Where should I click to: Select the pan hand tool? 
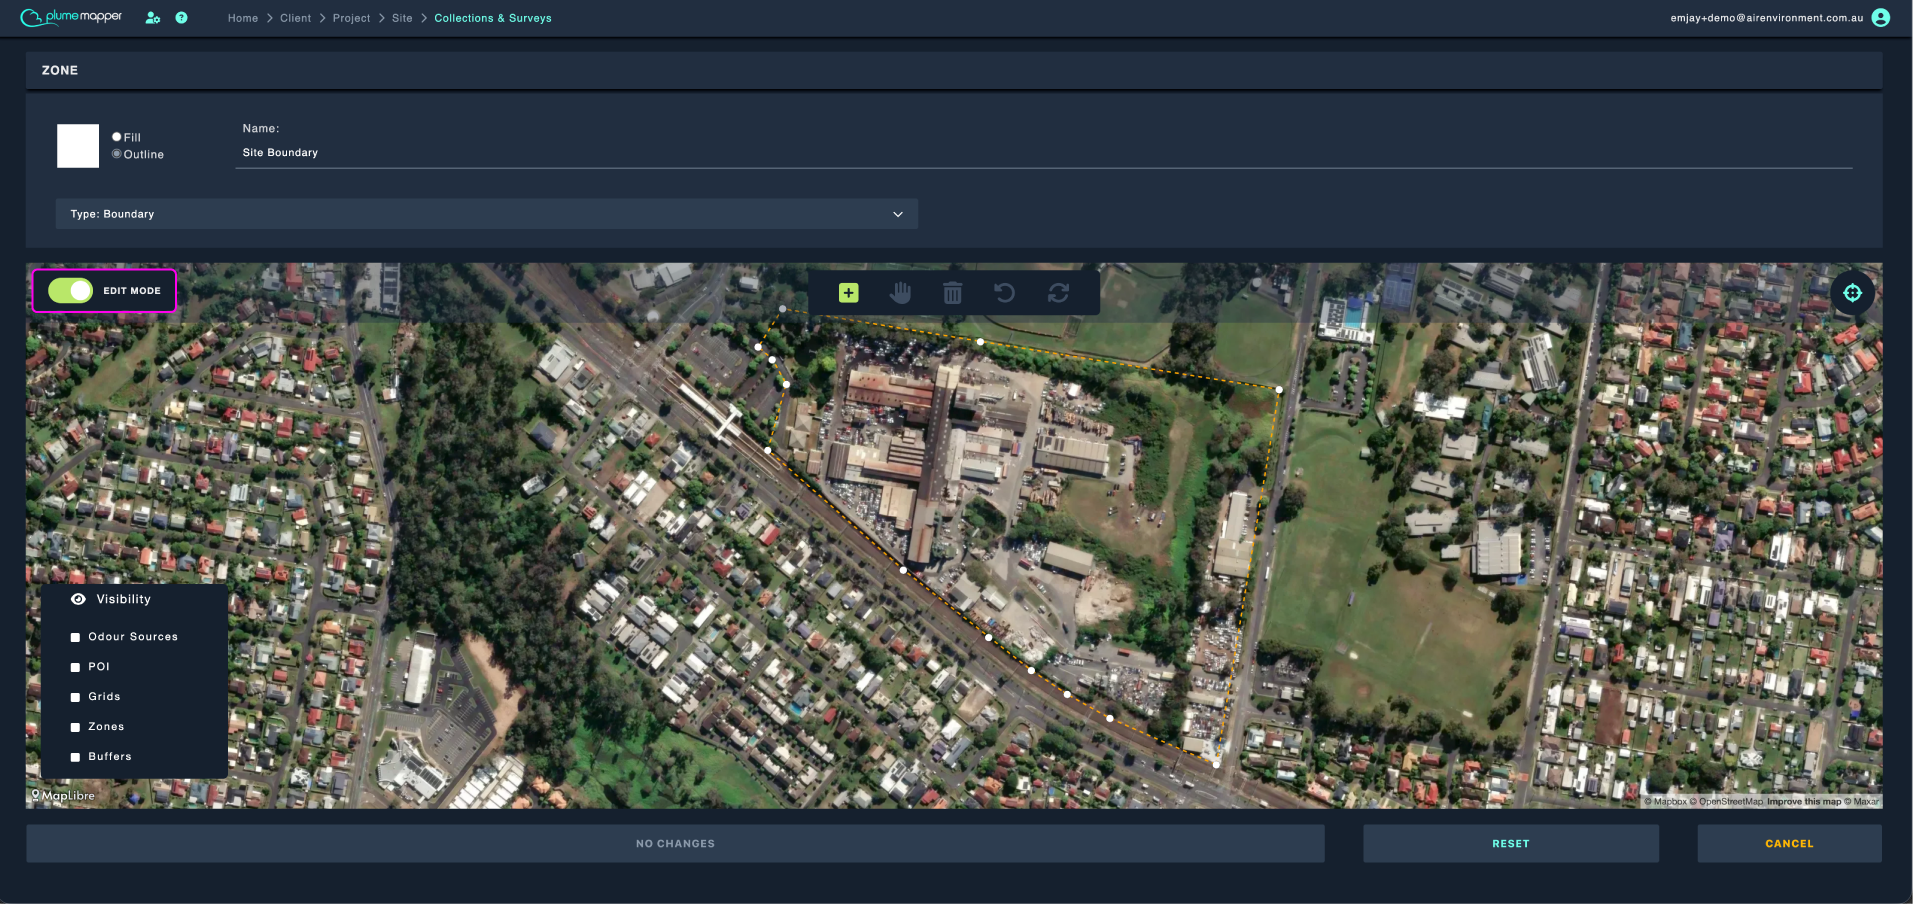click(x=901, y=293)
